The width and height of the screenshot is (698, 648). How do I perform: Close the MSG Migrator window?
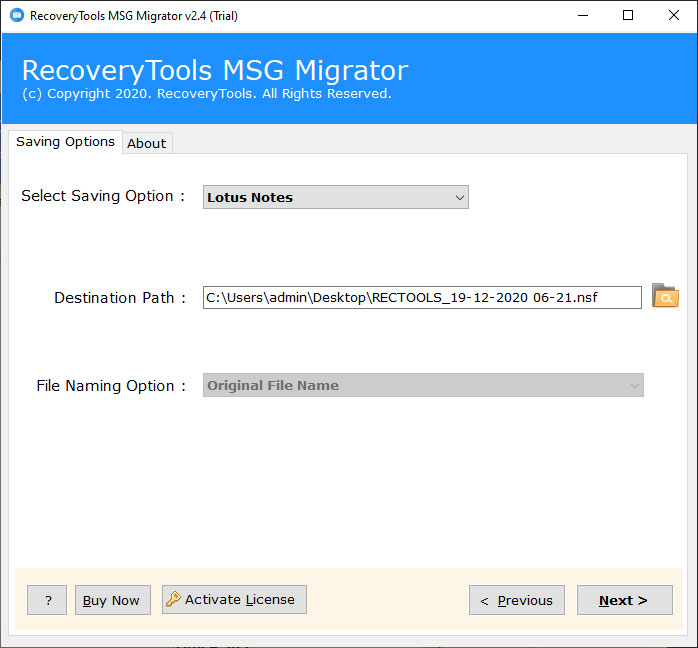click(674, 16)
